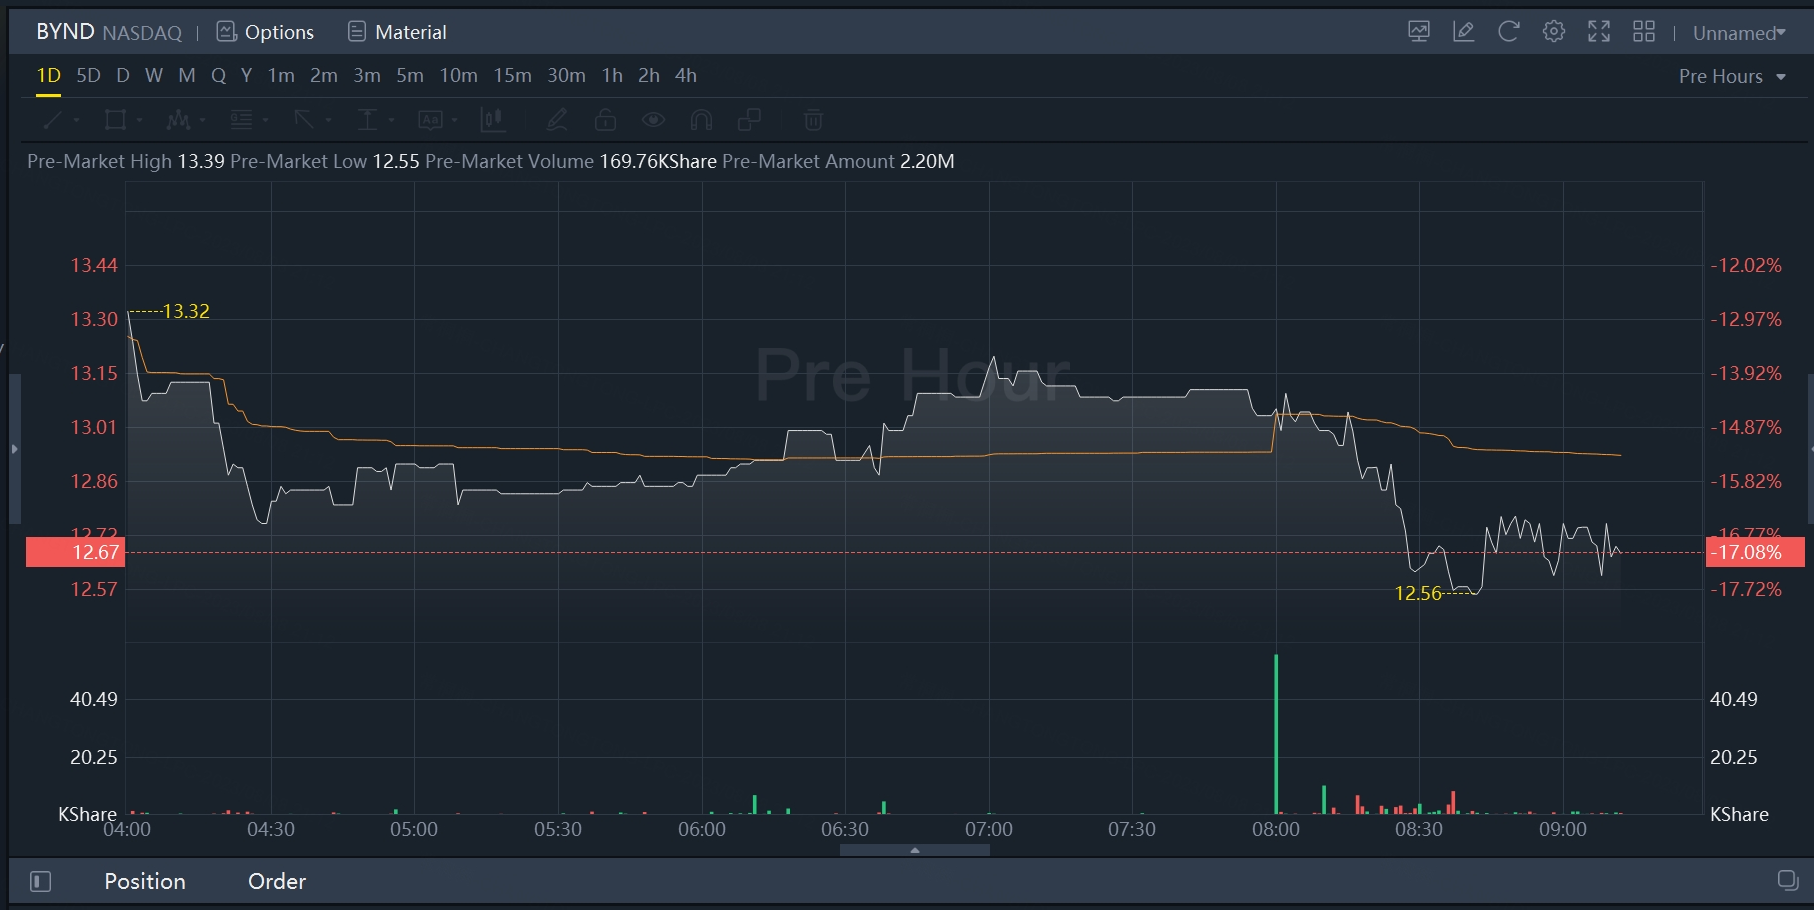The width and height of the screenshot is (1814, 910).
Task: Expand chart to fullscreen
Action: click(x=1598, y=32)
